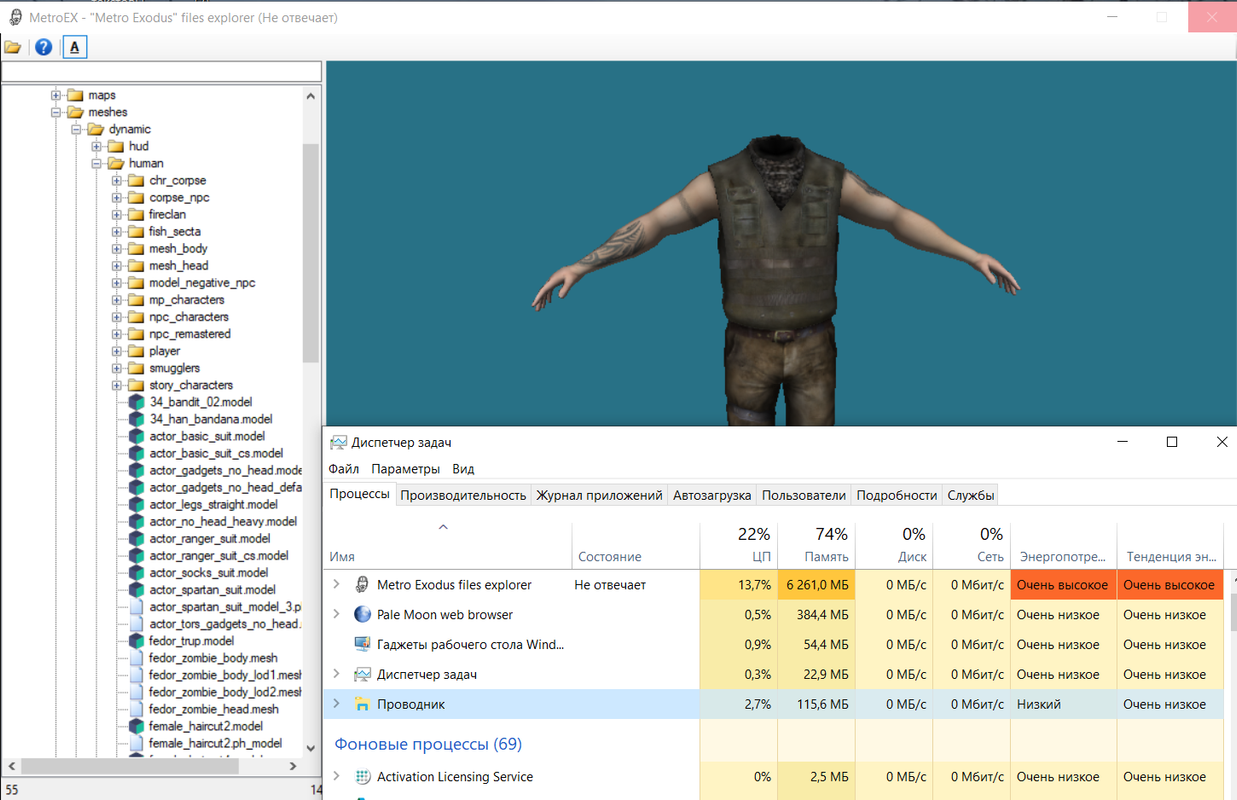Switch to the Пользователи tab
This screenshot has width=1237, height=800.
point(804,495)
